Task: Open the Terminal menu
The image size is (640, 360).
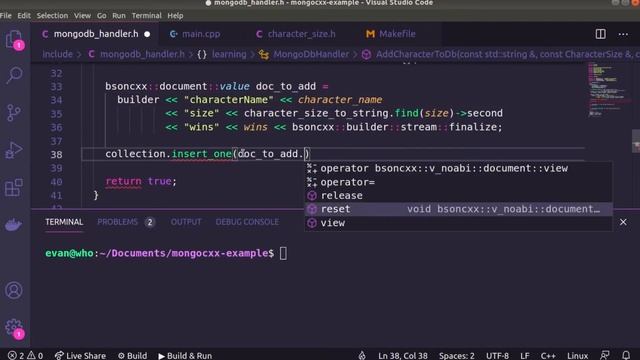Action: [147, 16]
